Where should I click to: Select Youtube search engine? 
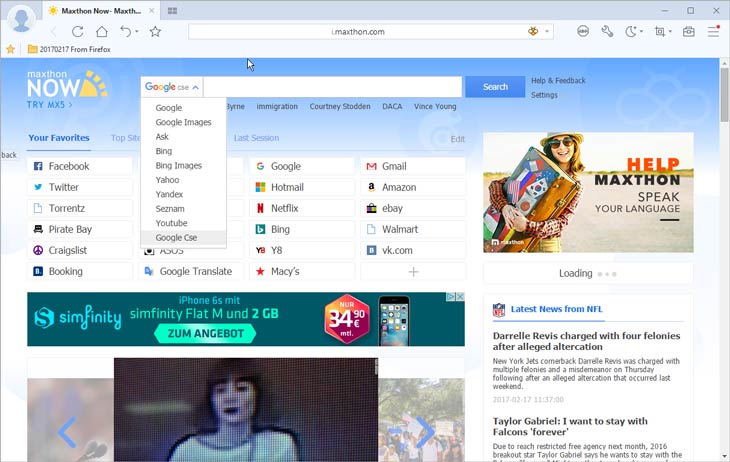[171, 223]
